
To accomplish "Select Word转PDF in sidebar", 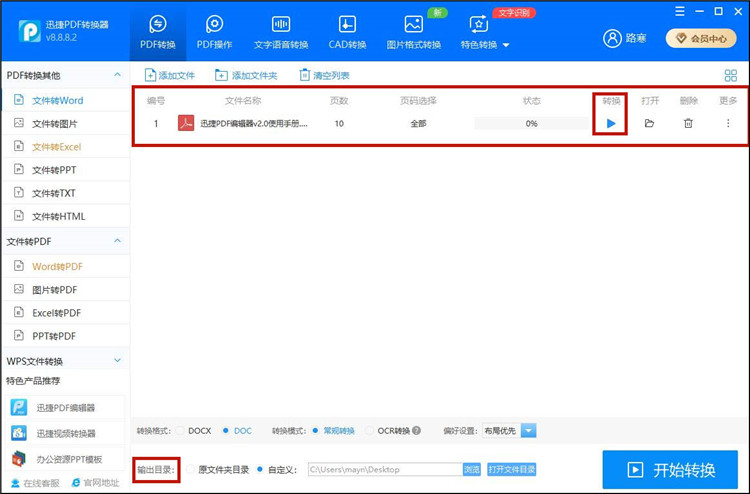I will click(66, 266).
